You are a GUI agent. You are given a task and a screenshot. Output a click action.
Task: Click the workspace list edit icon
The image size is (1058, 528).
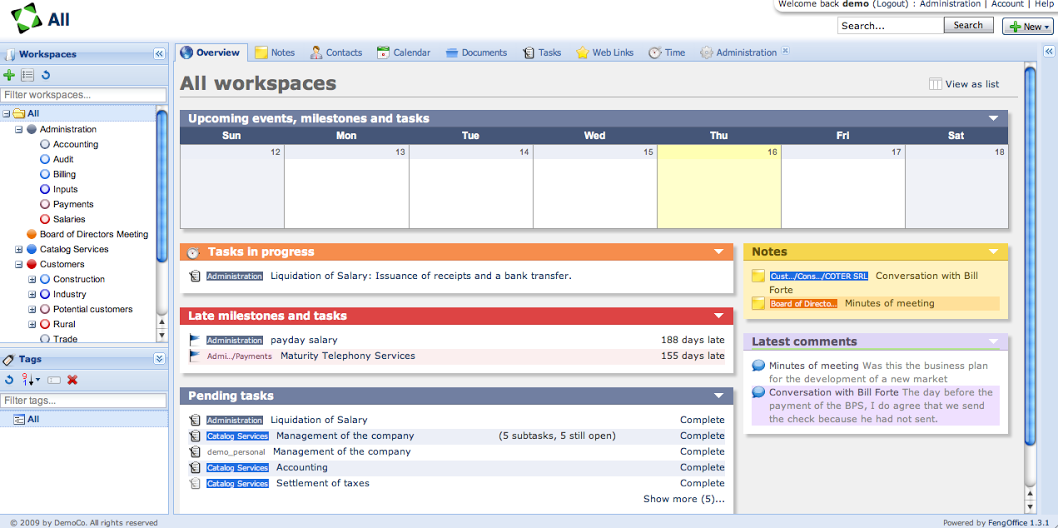pyautogui.click(x=28, y=76)
